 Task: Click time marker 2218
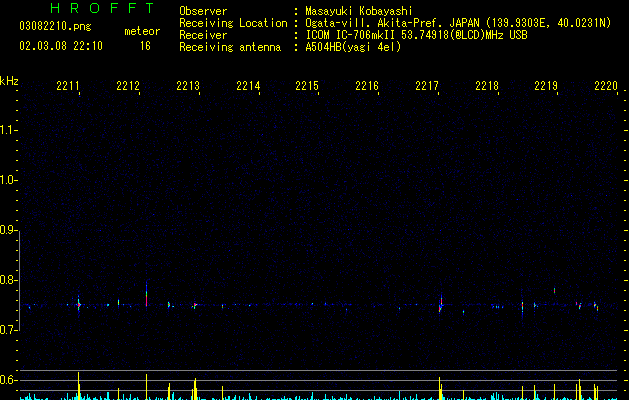(487, 85)
